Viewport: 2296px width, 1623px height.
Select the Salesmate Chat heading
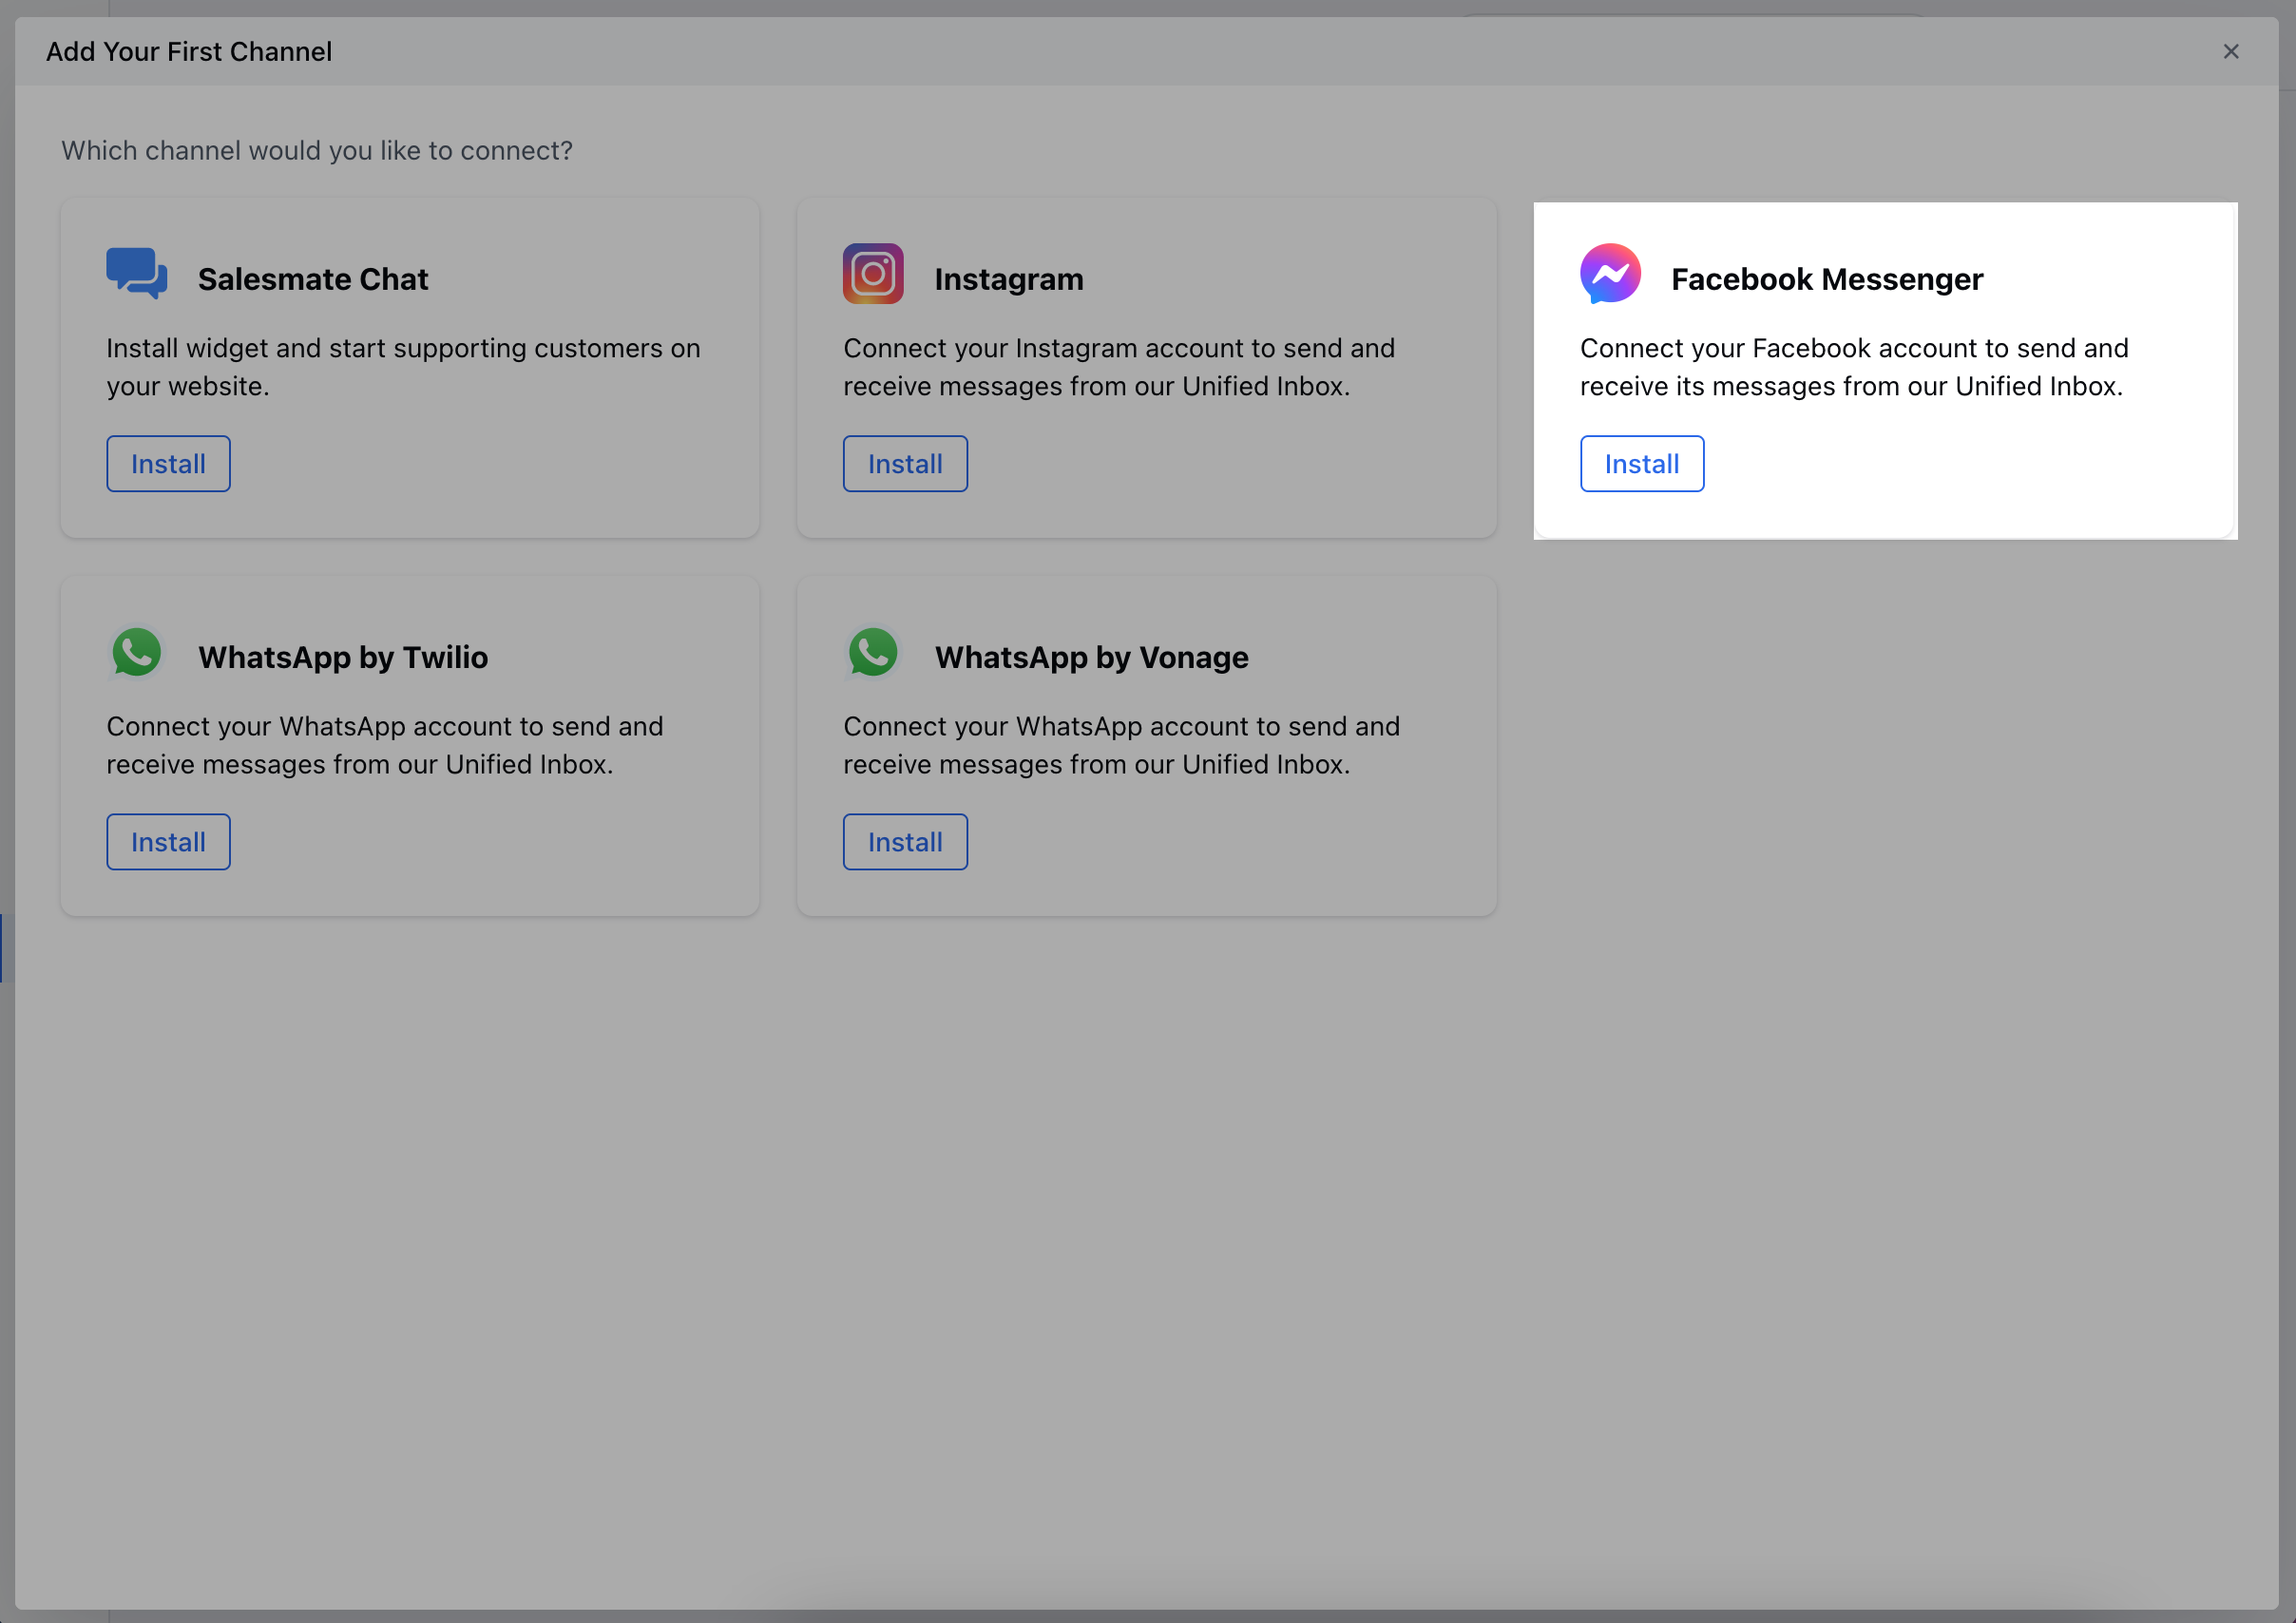[313, 279]
